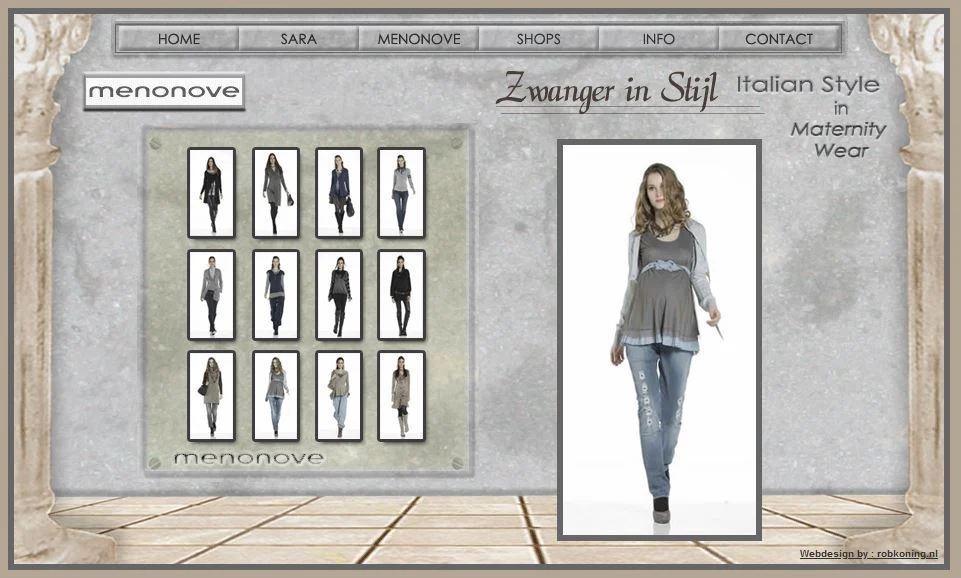Viewport: 961px width, 578px height.
Task: Select thumbnail of gray cardigan with black pants
Action: tap(211, 295)
